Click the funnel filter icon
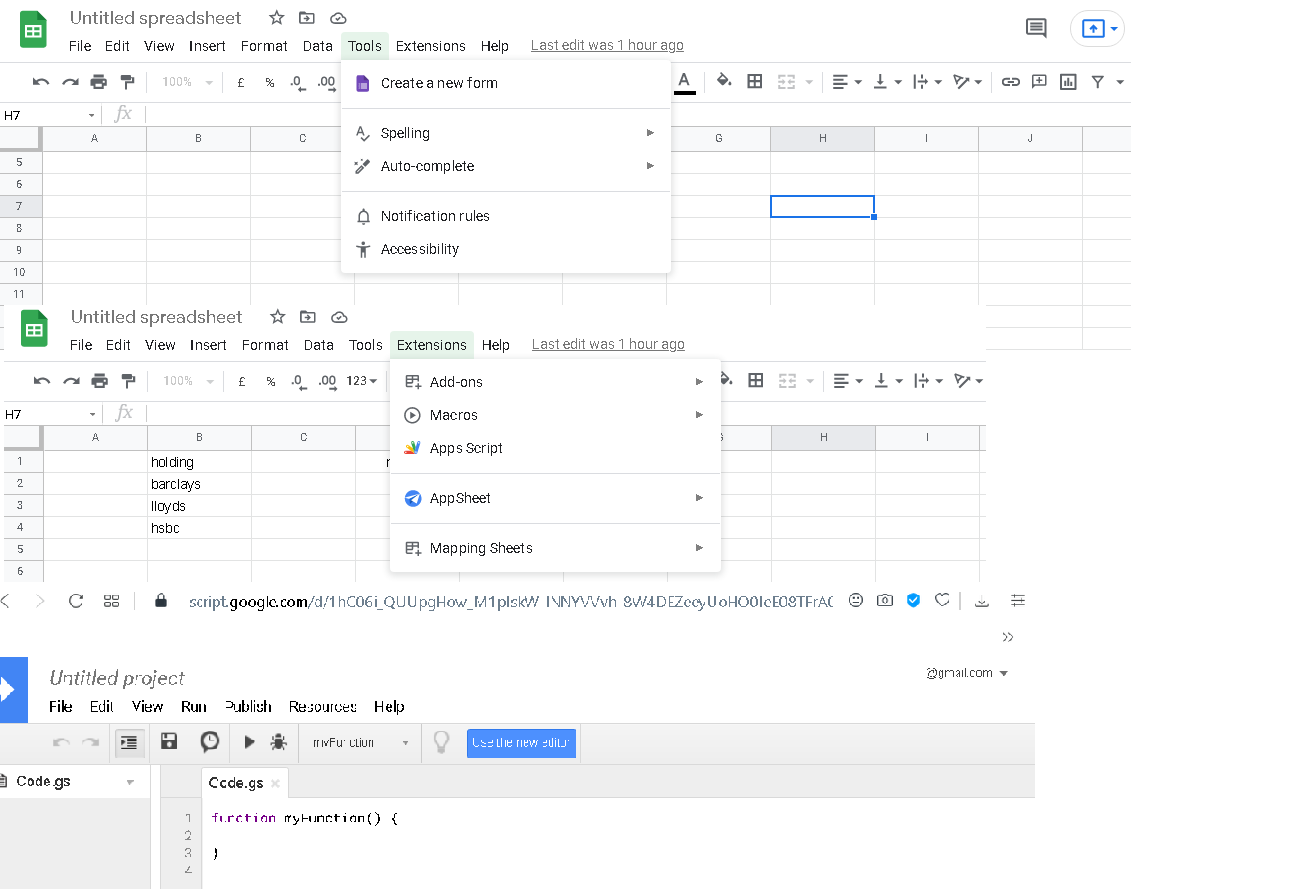Screen dimensions: 1304x889 click(1097, 82)
